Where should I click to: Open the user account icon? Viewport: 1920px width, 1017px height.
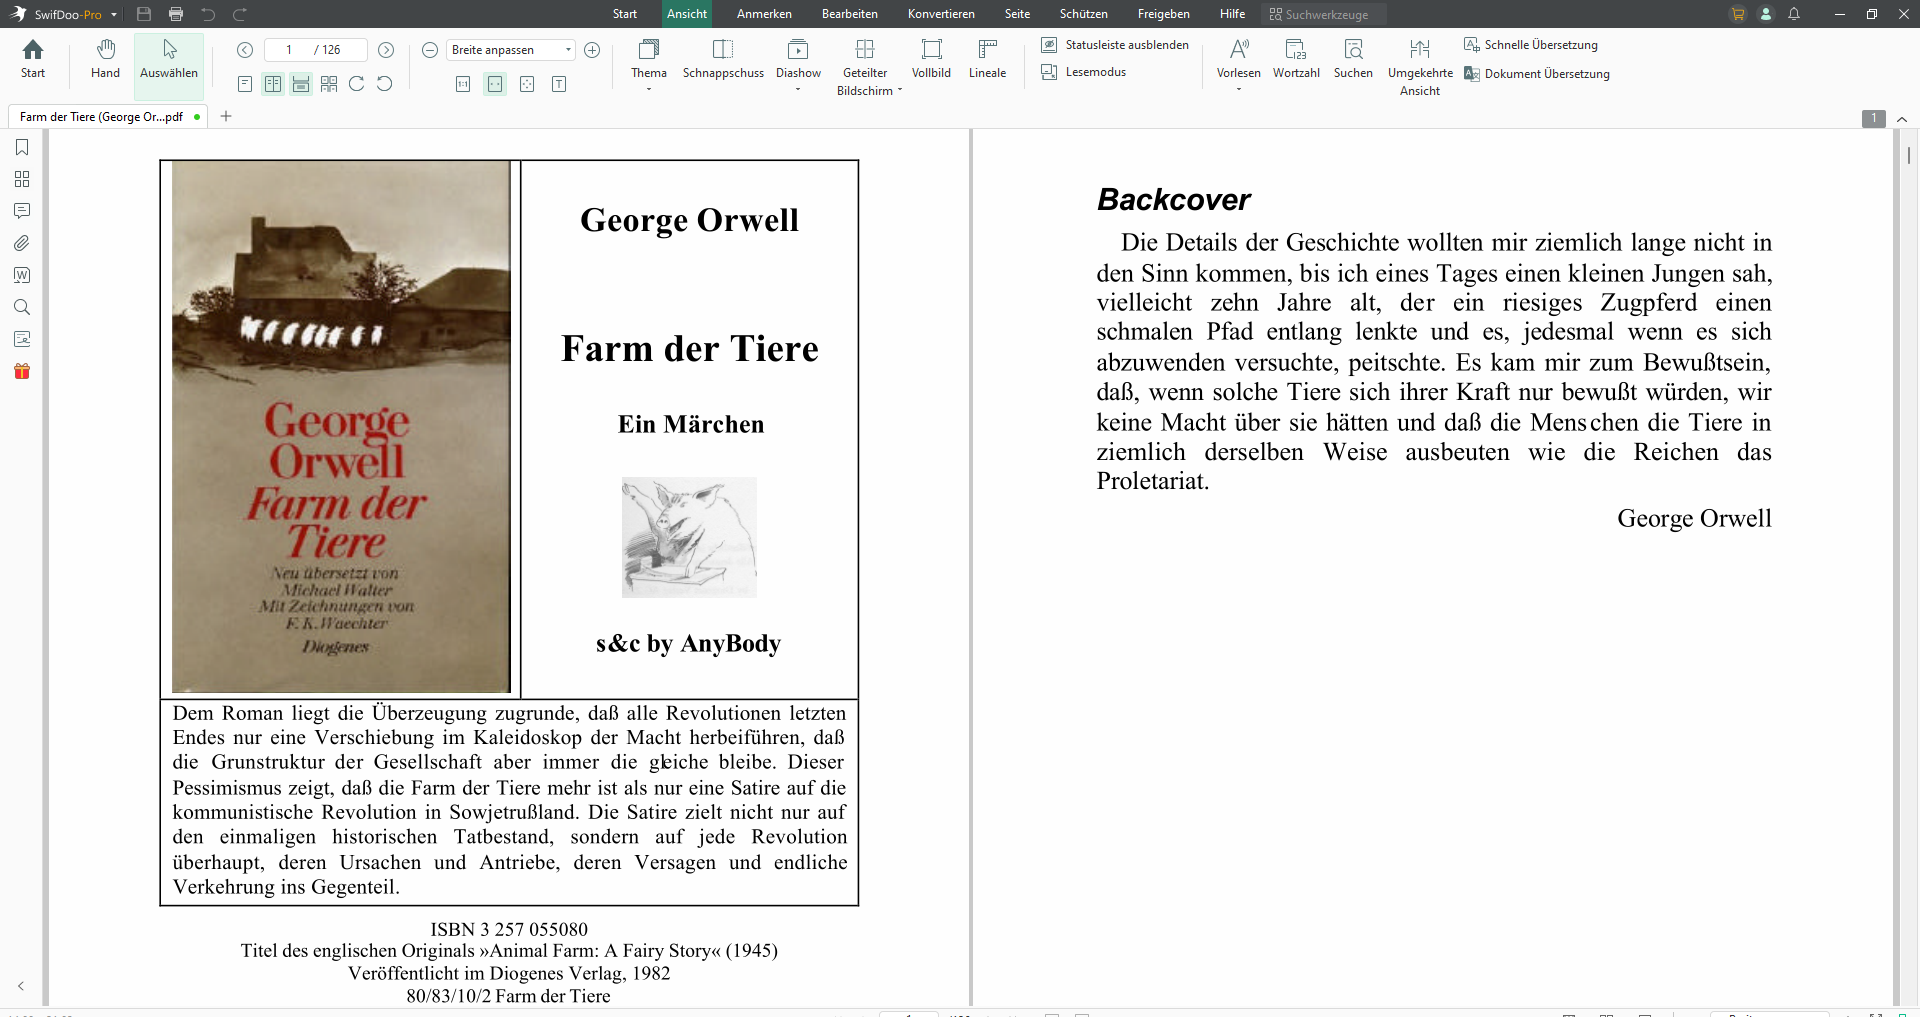coord(1766,14)
